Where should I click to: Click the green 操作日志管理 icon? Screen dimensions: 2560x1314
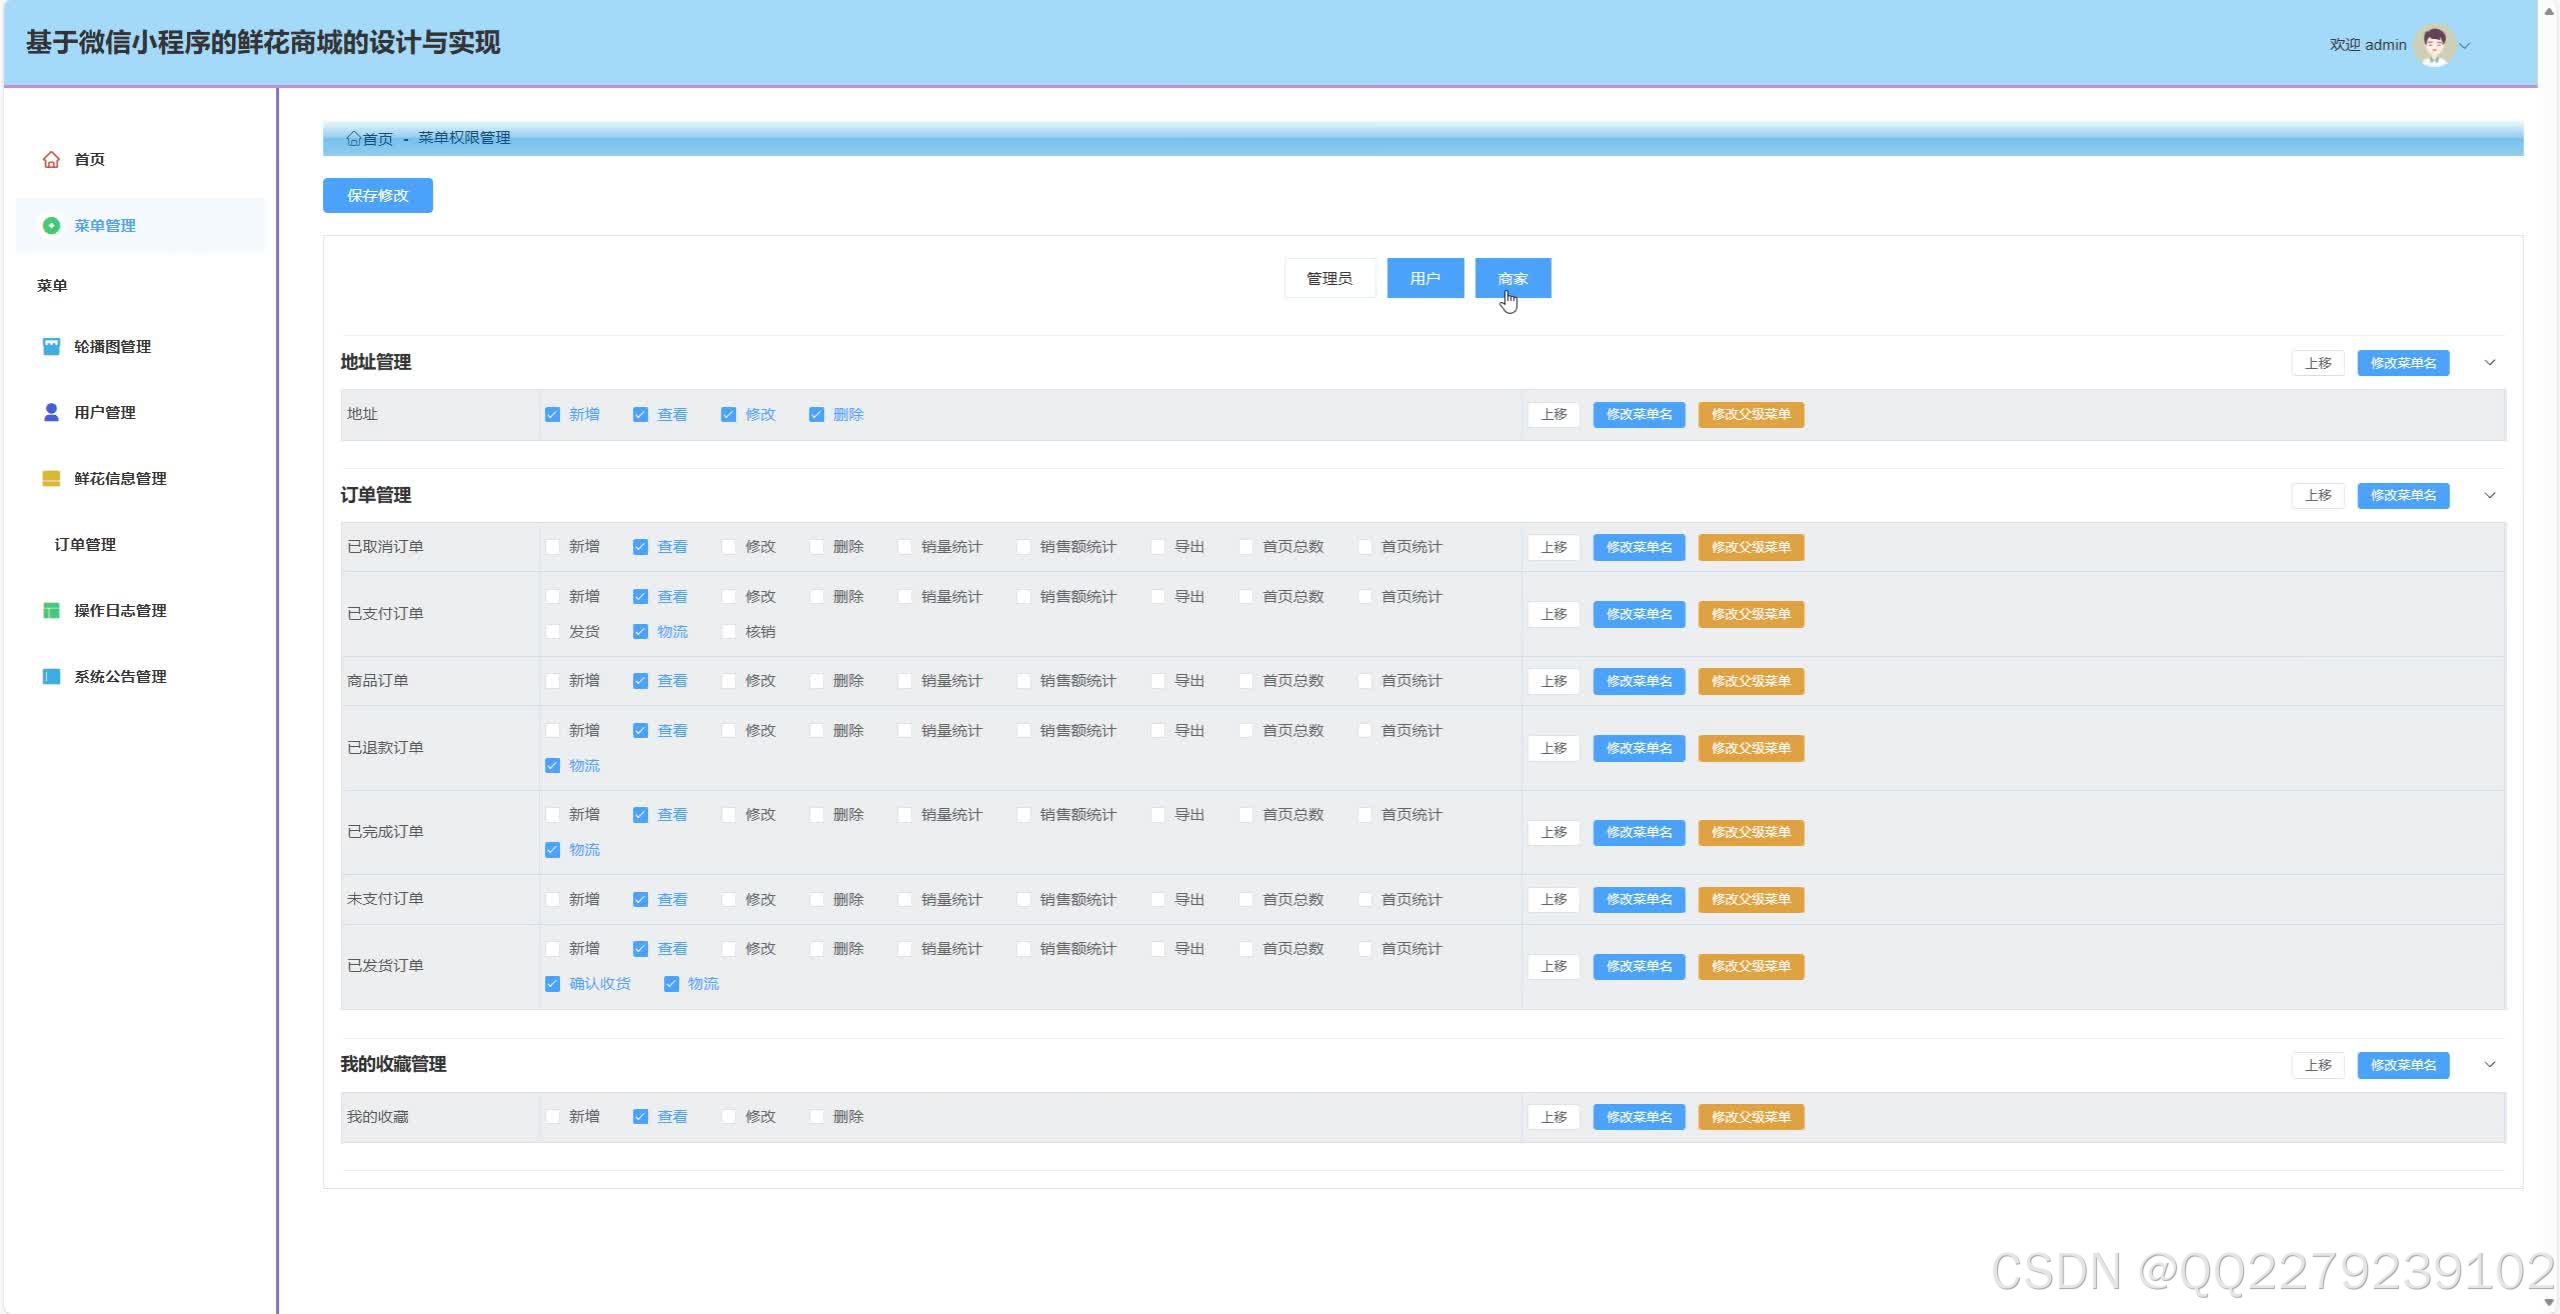coord(51,611)
